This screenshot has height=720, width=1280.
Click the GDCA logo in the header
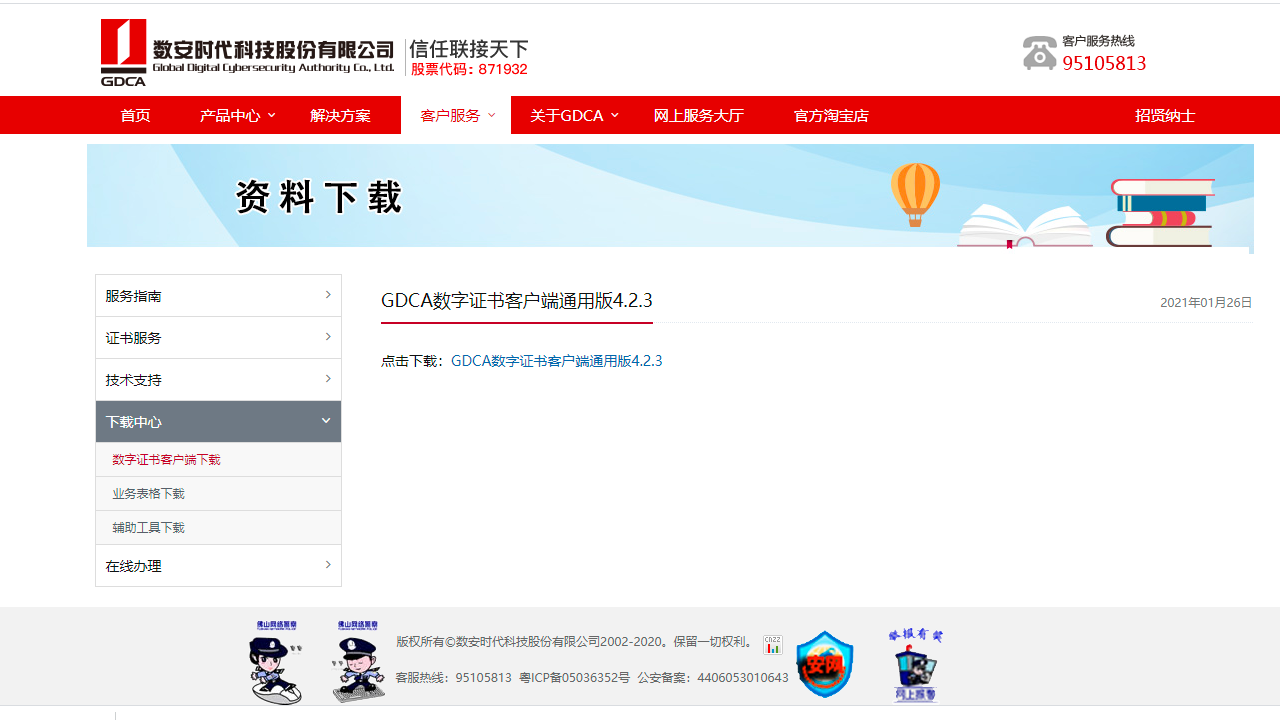pos(122,50)
